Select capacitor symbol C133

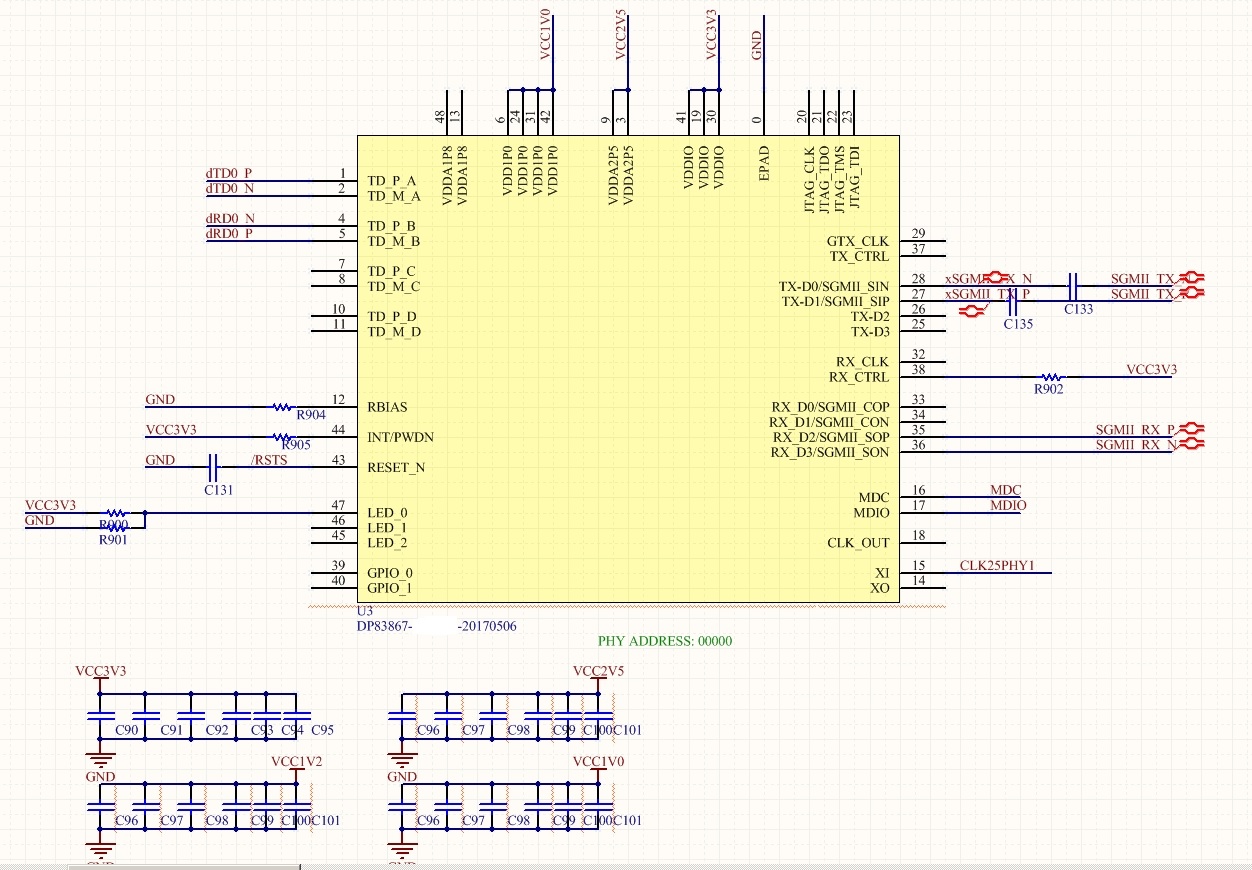[1073, 286]
